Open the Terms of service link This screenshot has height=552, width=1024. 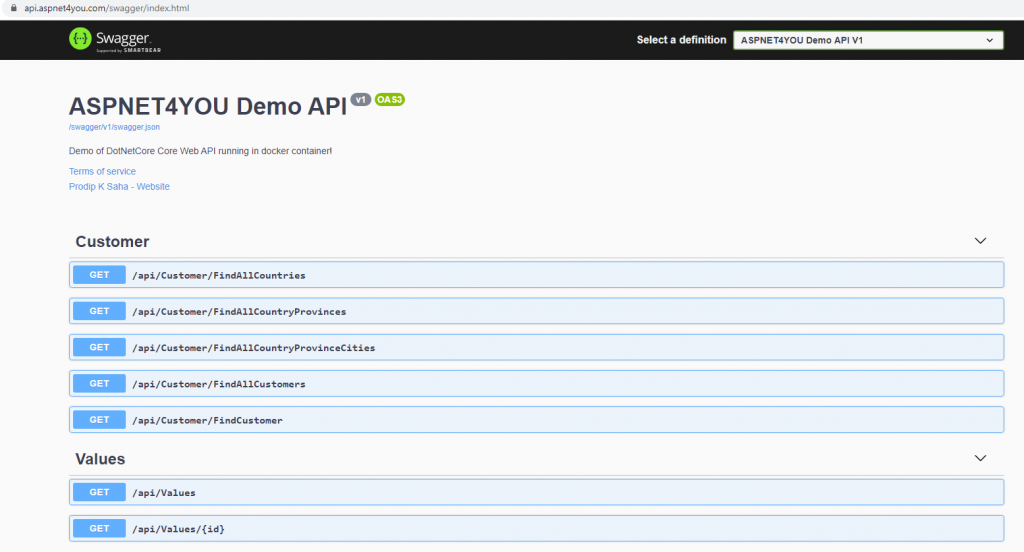(102, 171)
